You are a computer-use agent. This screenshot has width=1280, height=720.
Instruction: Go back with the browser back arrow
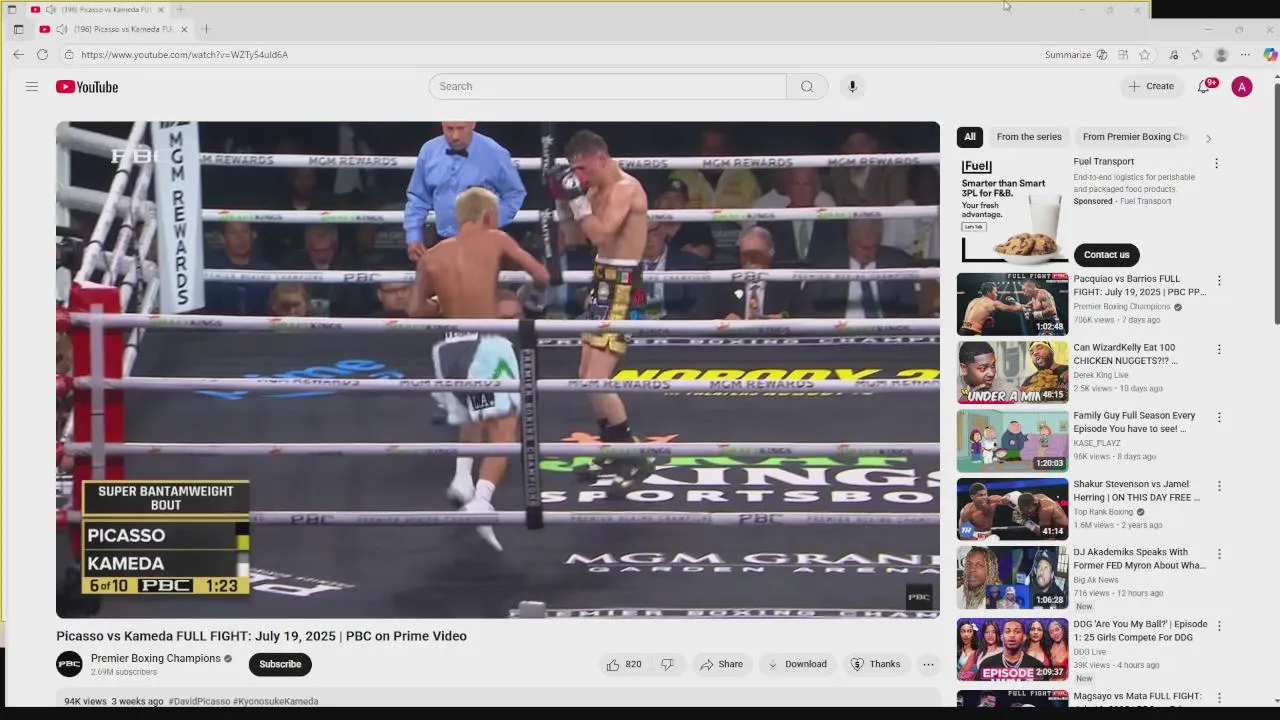coord(18,55)
